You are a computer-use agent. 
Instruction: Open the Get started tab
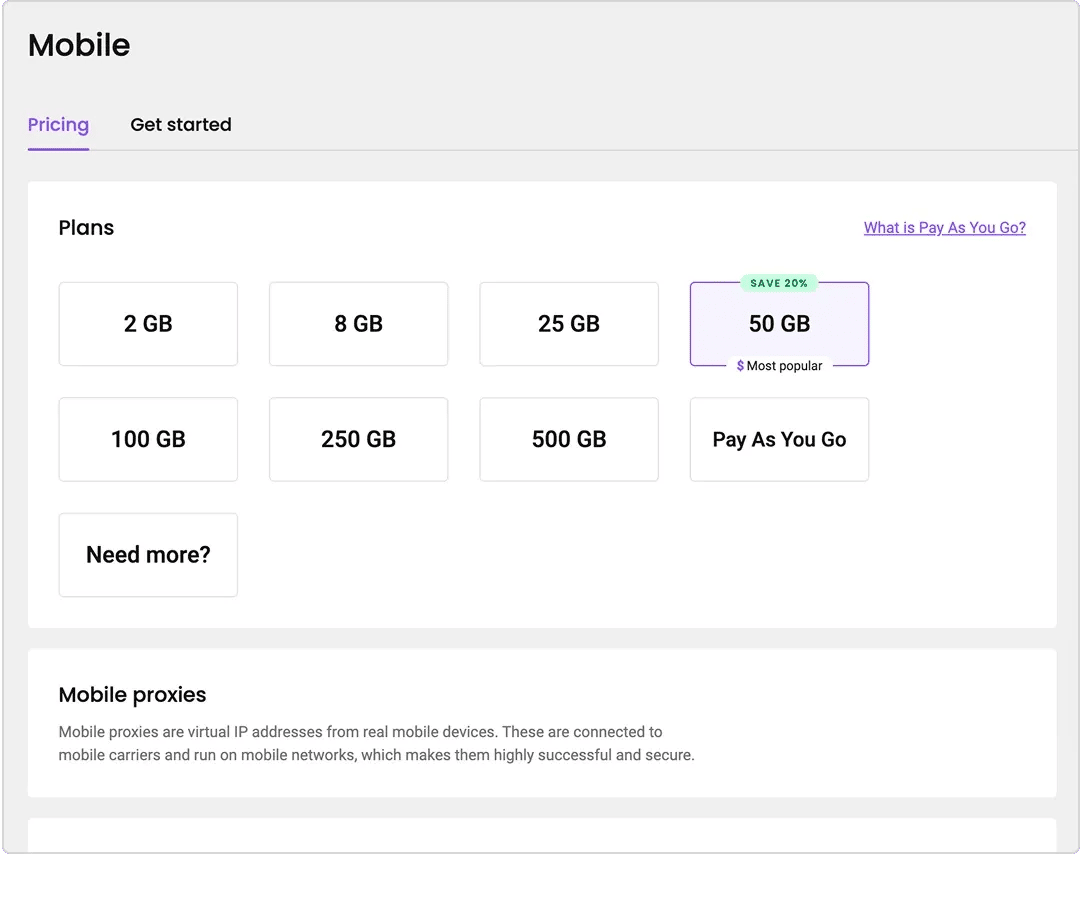pos(180,125)
